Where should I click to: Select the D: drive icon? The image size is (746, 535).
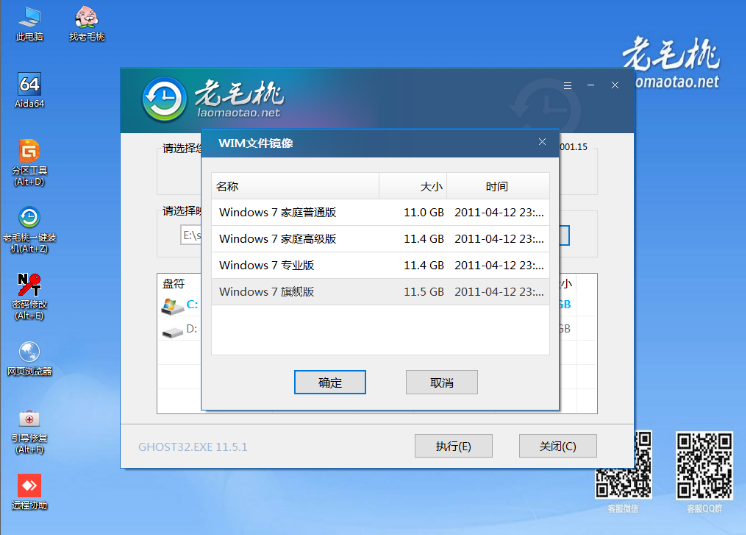[x=172, y=331]
